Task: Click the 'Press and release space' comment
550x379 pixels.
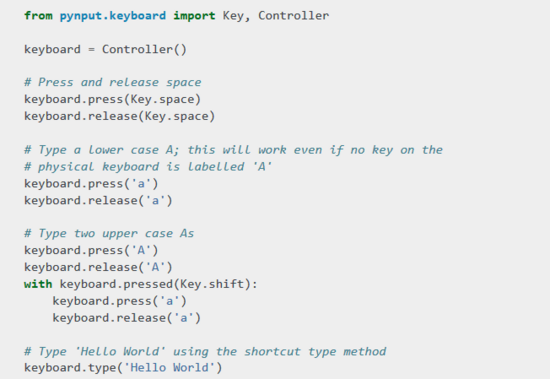Action: point(113,82)
